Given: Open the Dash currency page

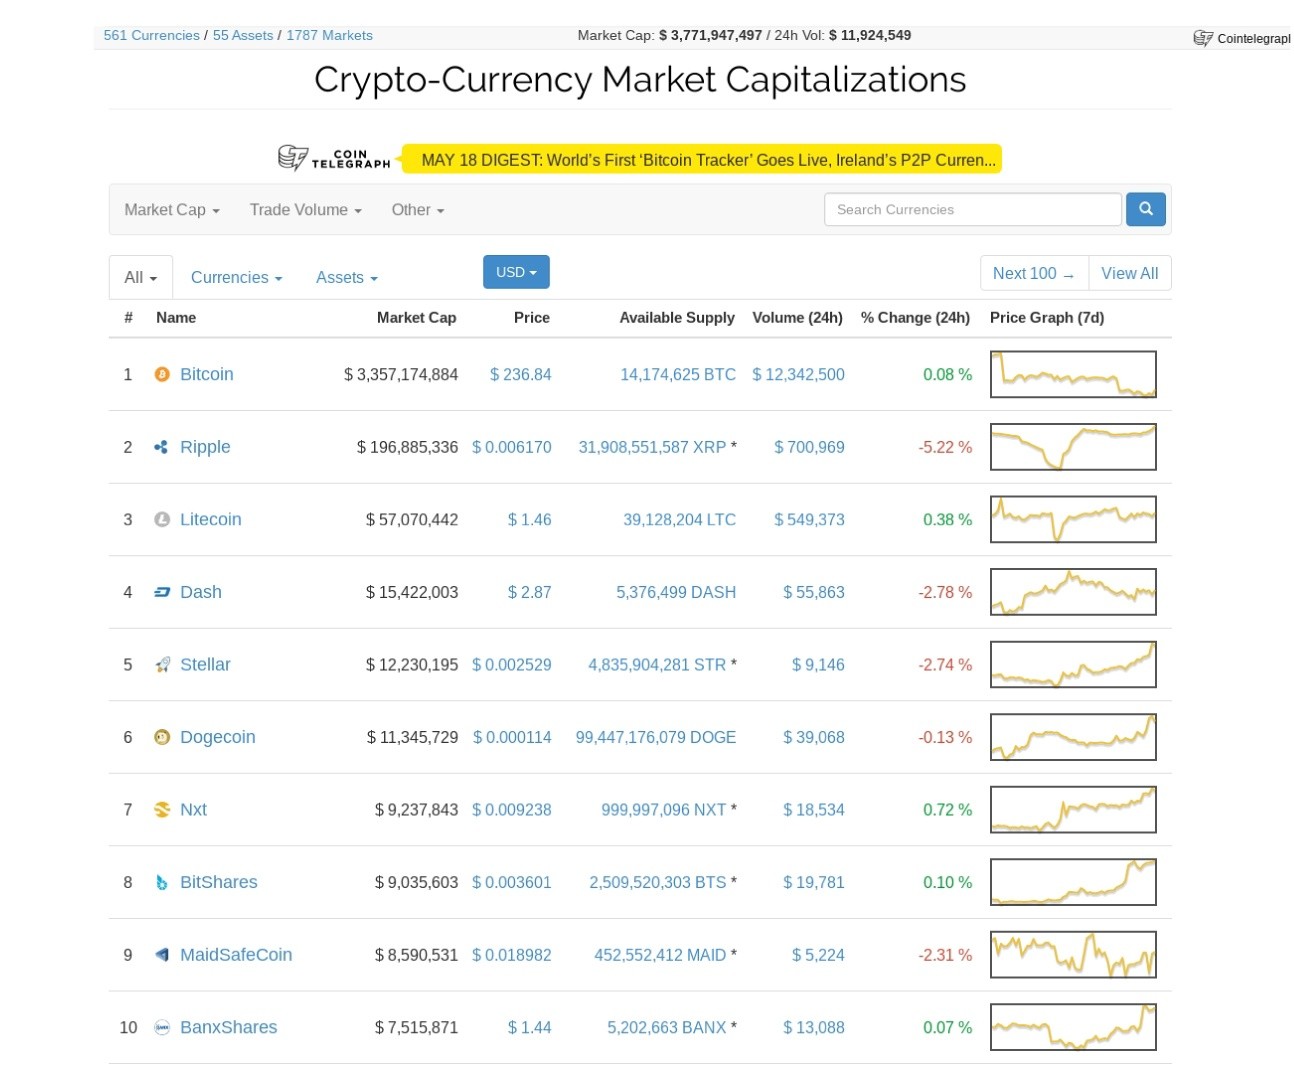Looking at the screenshot, I should pos(200,592).
